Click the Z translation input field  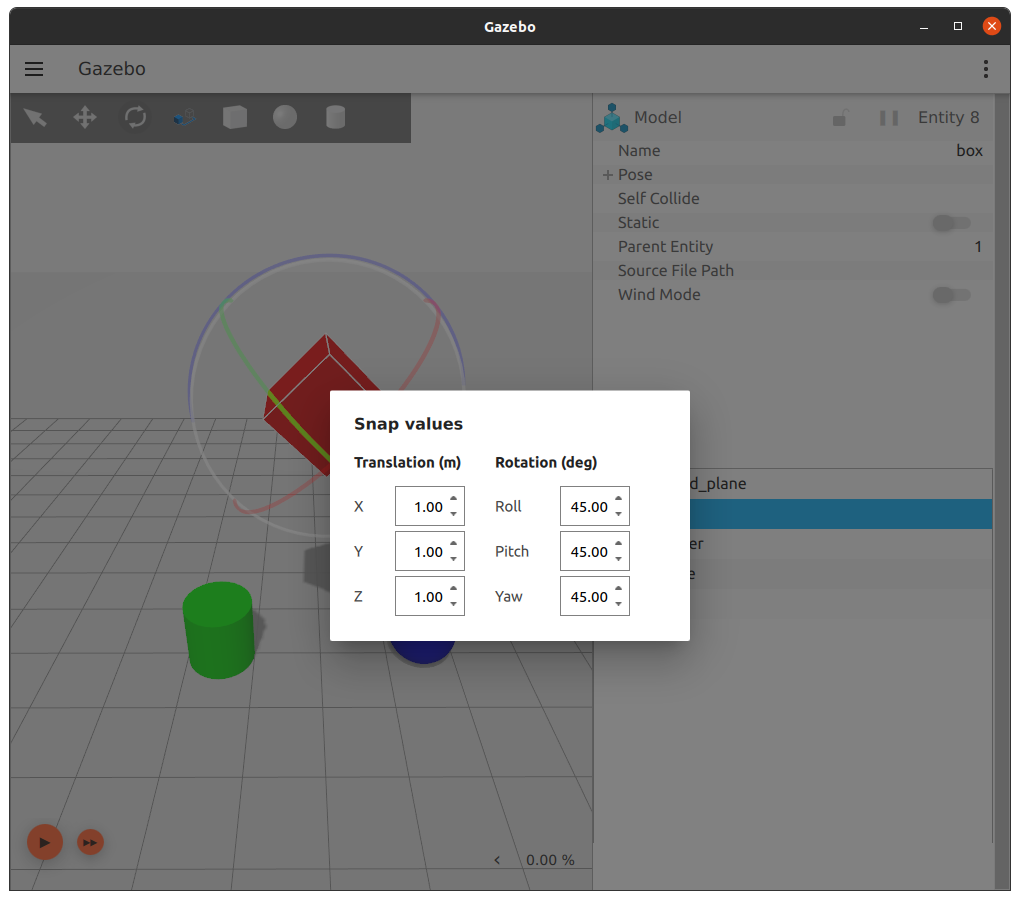[429, 596]
